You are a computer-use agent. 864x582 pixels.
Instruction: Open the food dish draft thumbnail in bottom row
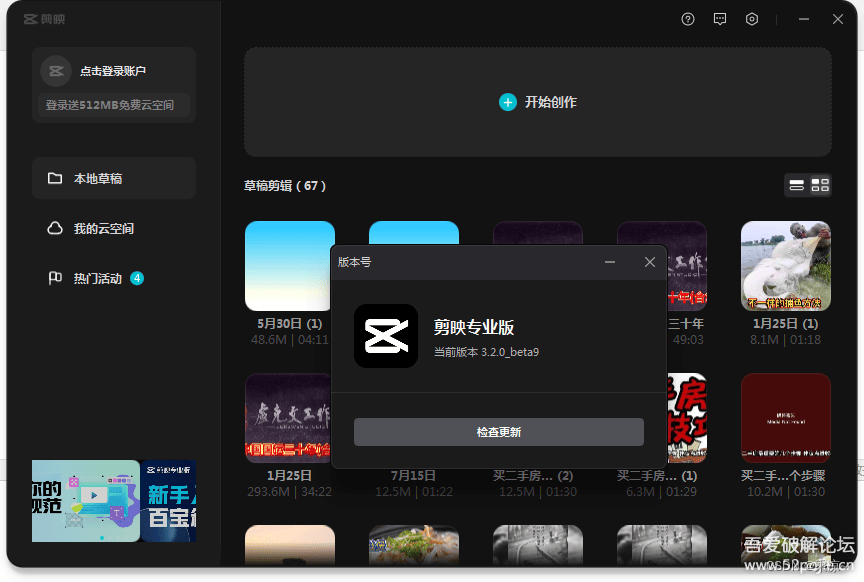[414, 546]
